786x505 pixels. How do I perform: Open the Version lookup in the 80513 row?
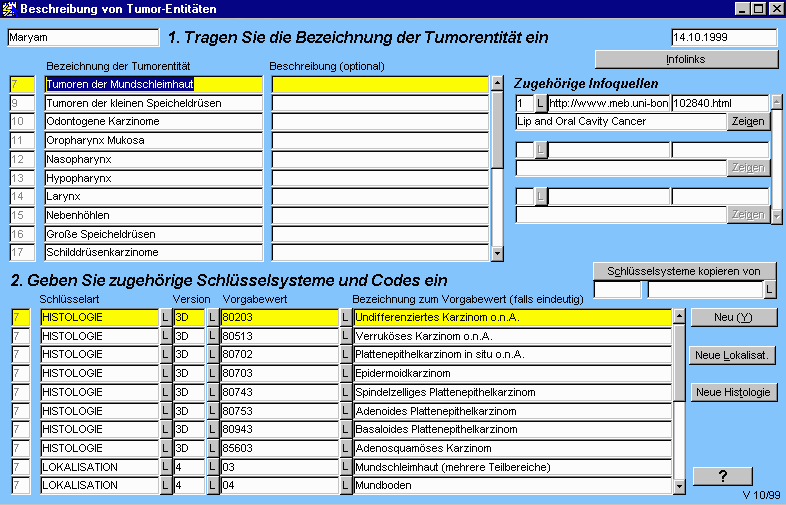[212, 336]
